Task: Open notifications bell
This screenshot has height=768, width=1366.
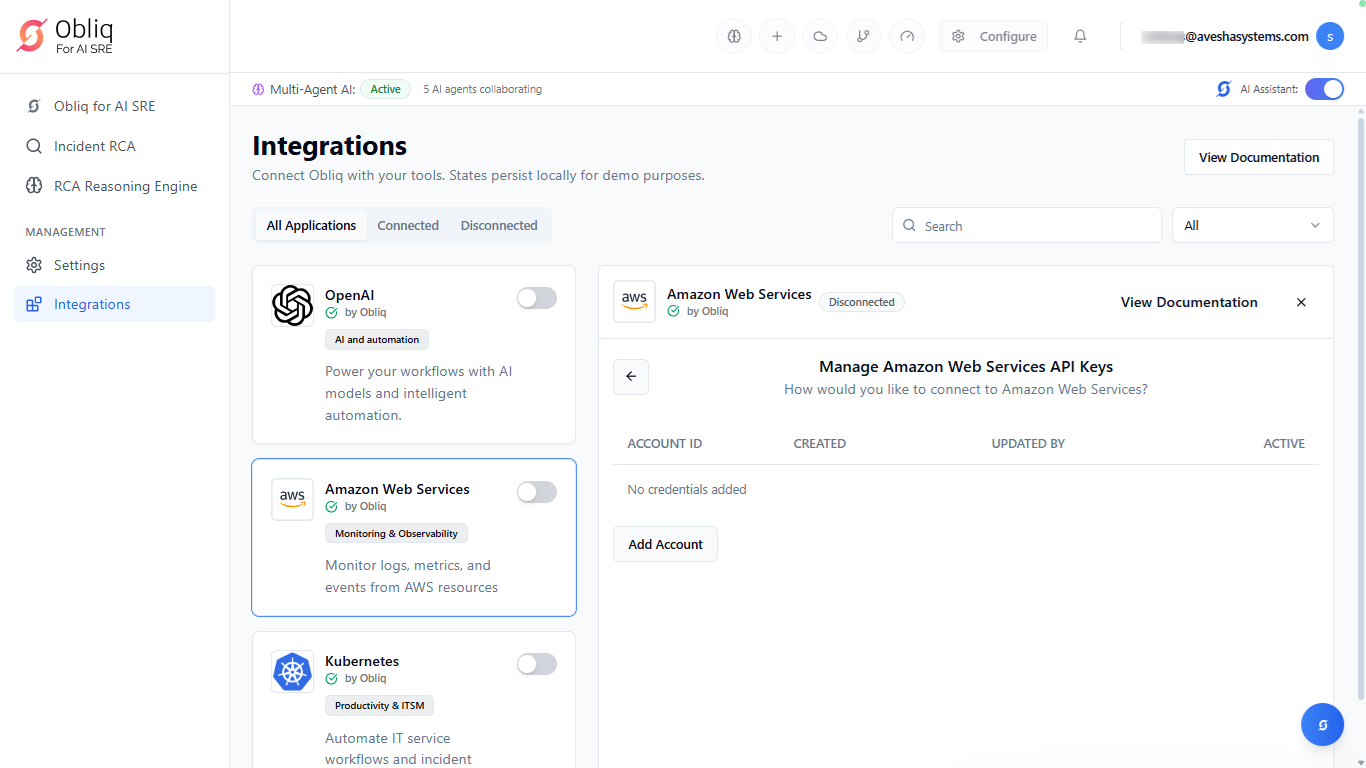Action: tap(1080, 37)
